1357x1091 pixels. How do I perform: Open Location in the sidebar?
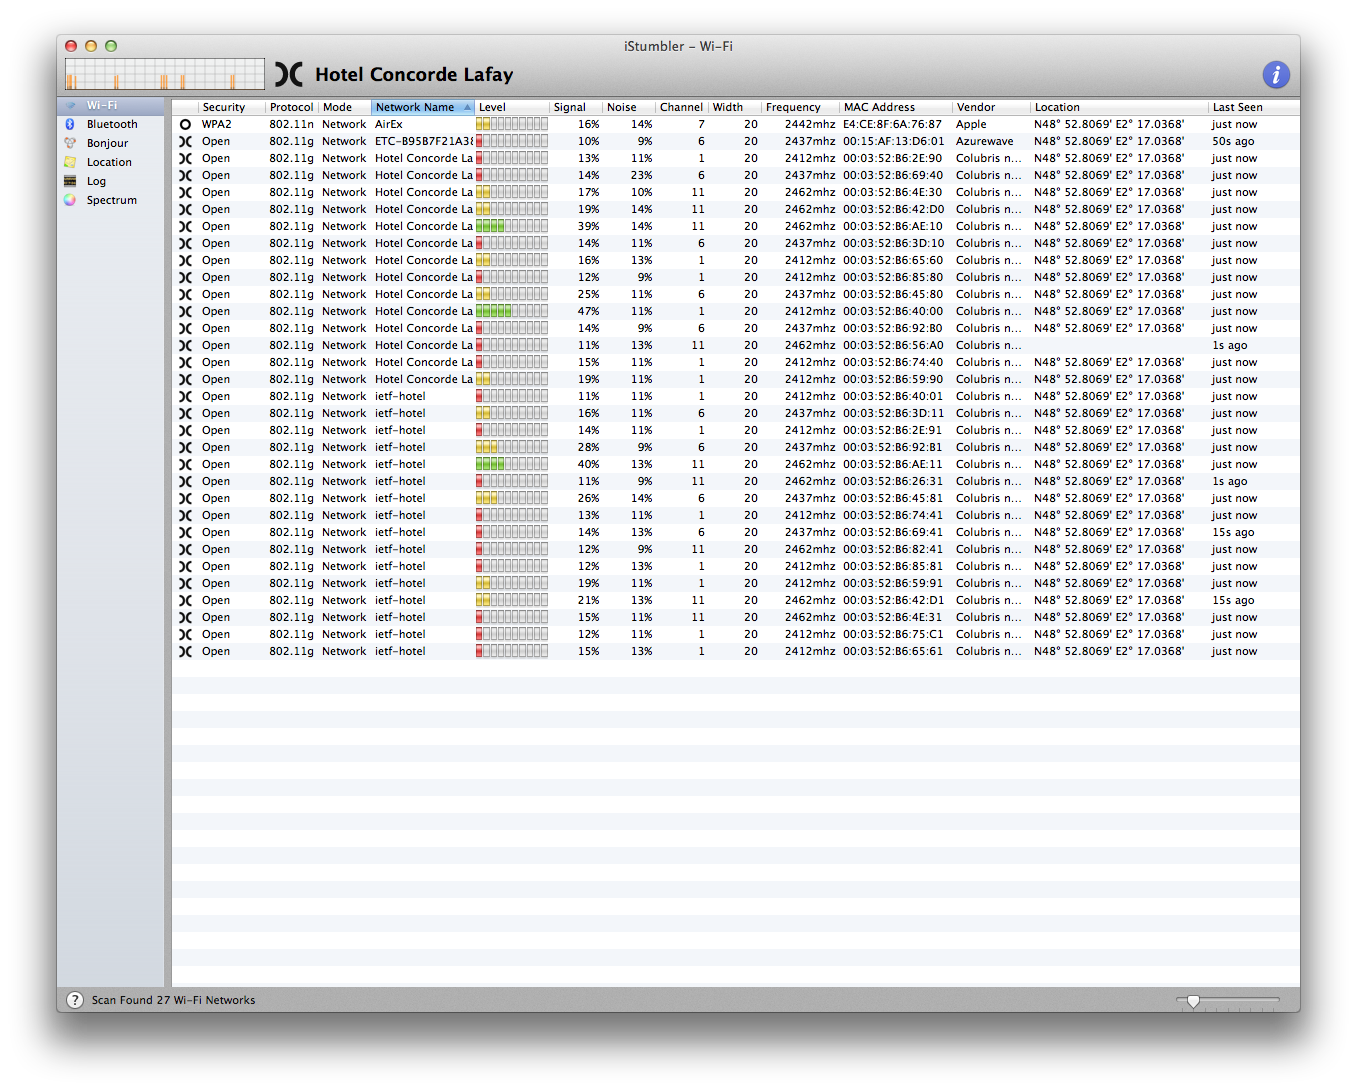[x=109, y=162]
